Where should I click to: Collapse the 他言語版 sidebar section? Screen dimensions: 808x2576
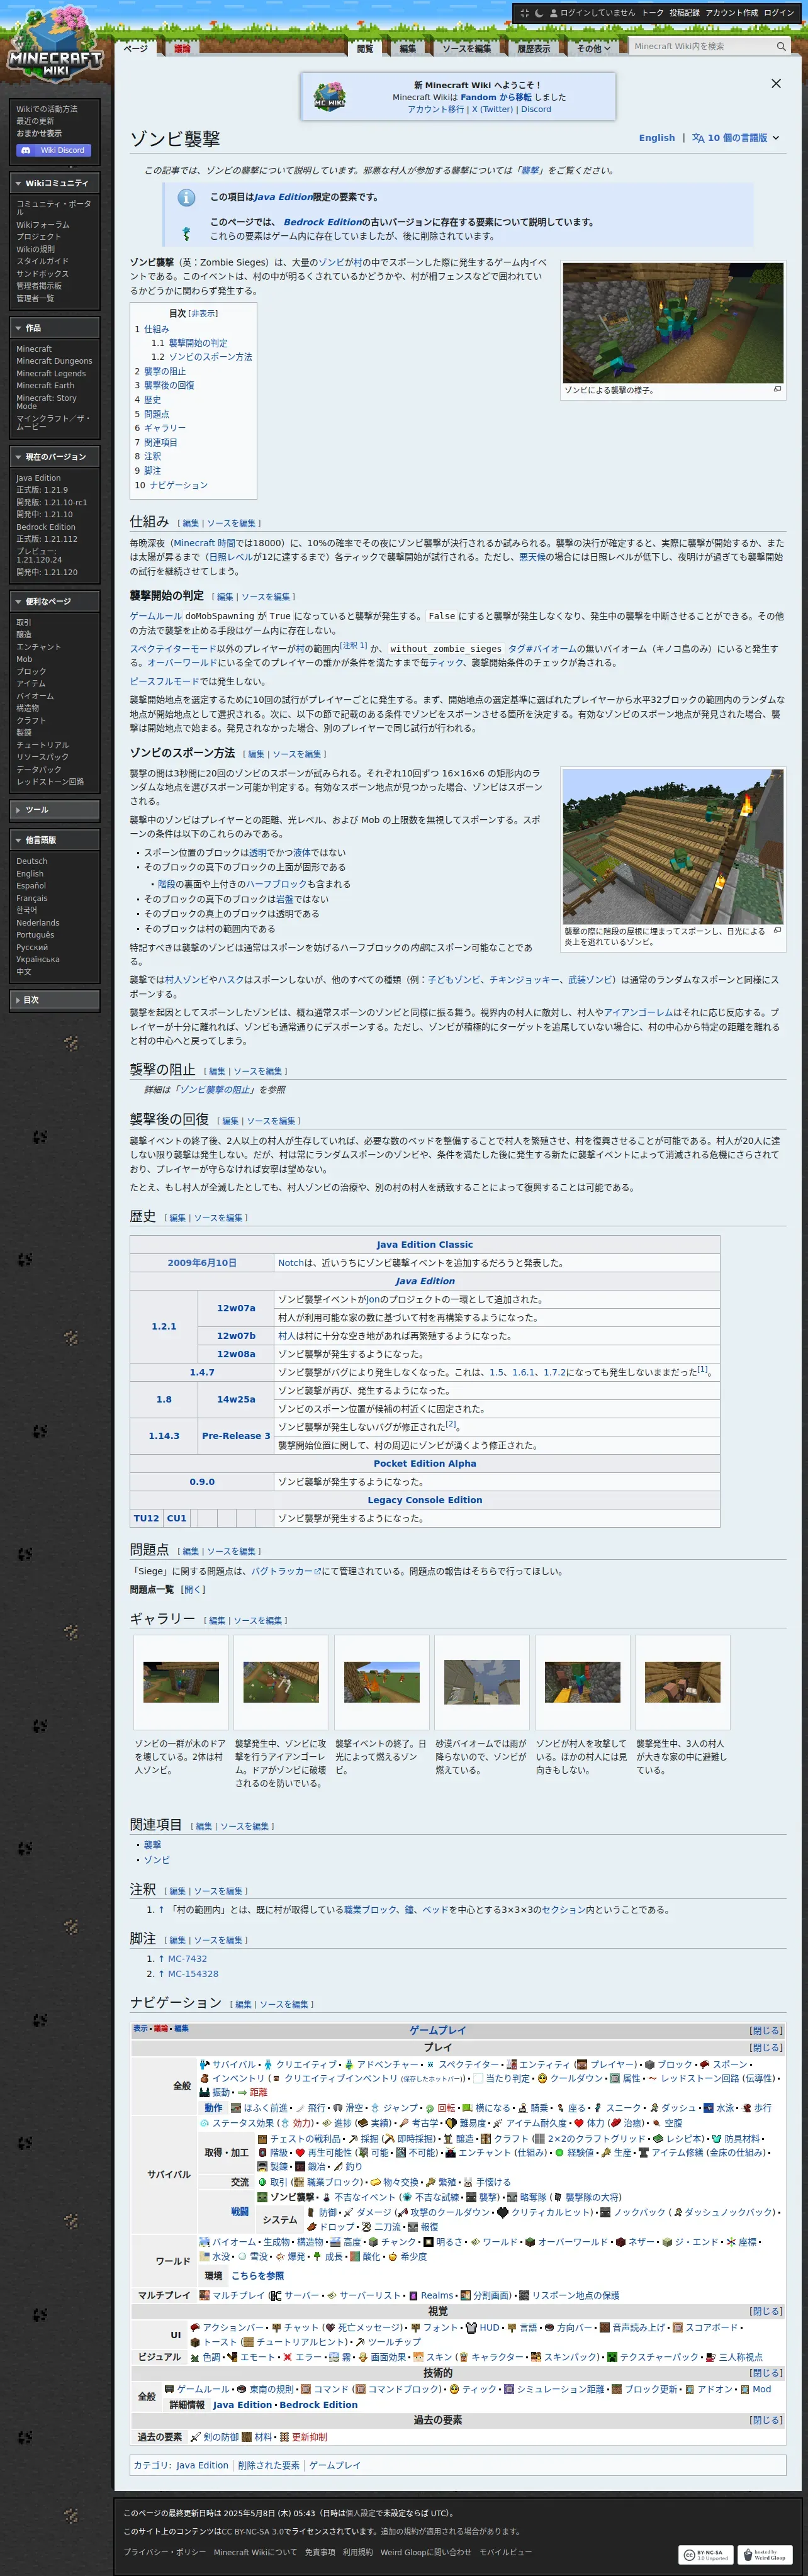tap(55, 840)
